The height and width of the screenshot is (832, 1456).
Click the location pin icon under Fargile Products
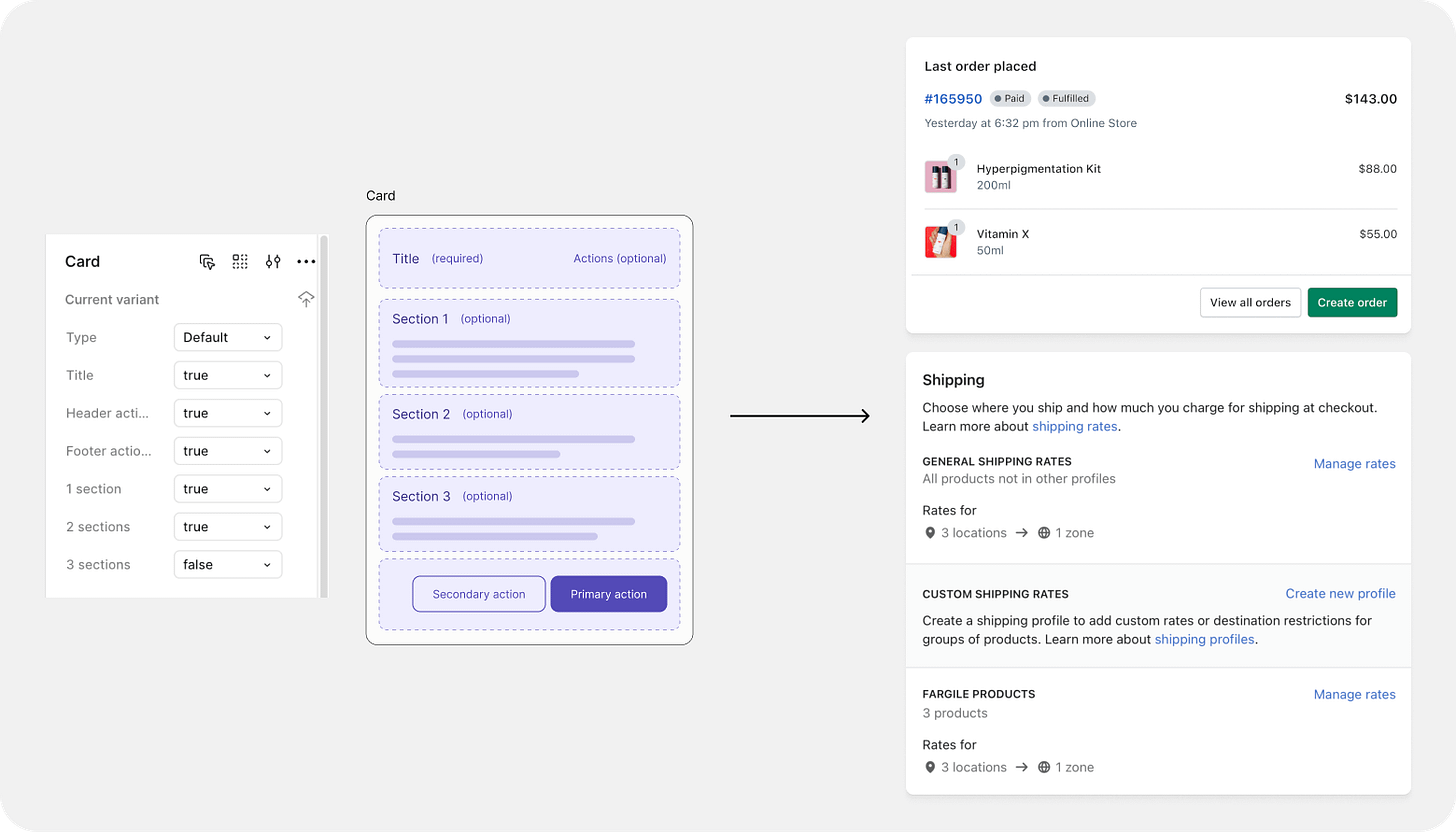930,767
